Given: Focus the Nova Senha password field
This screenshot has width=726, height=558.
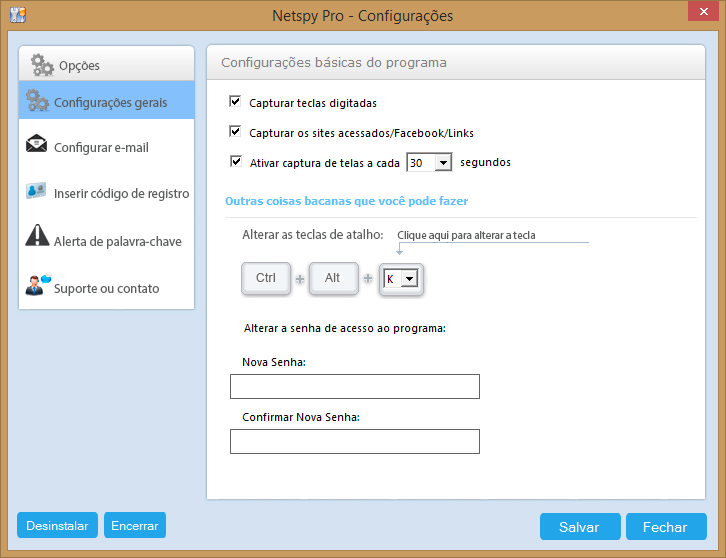Looking at the screenshot, I should [x=355, y=387].
